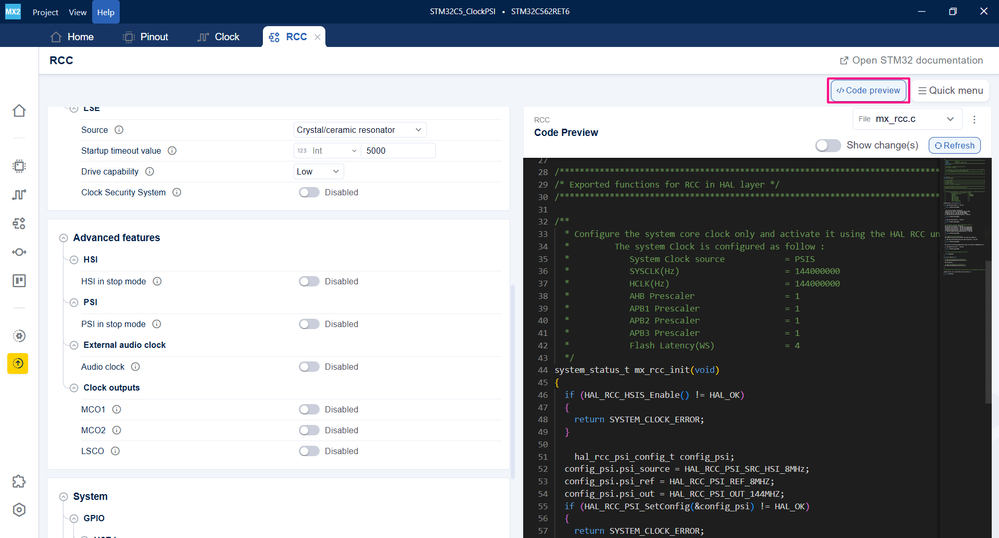The height and width of the screenshot is (538, 999).
Task: Open the LSE Source dropdown
Action: [359, 130]
